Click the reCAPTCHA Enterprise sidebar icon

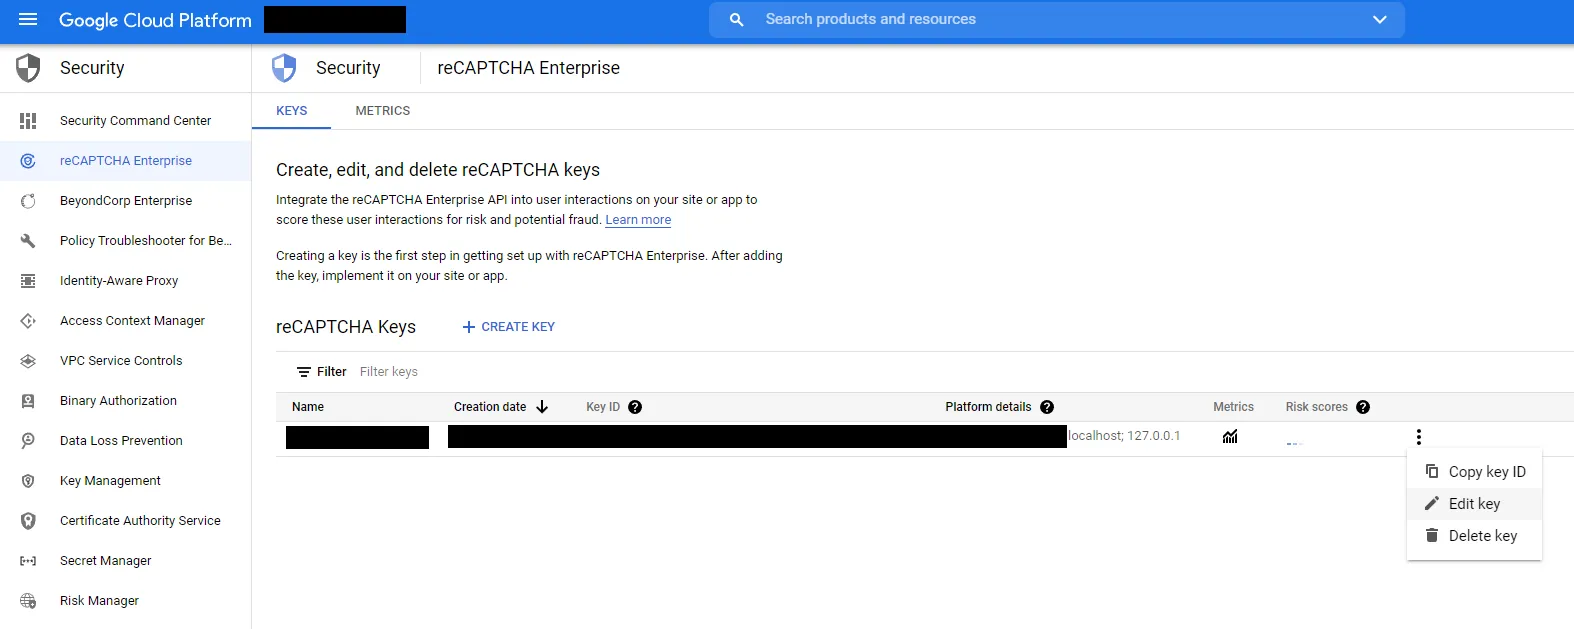pos(28,161)
